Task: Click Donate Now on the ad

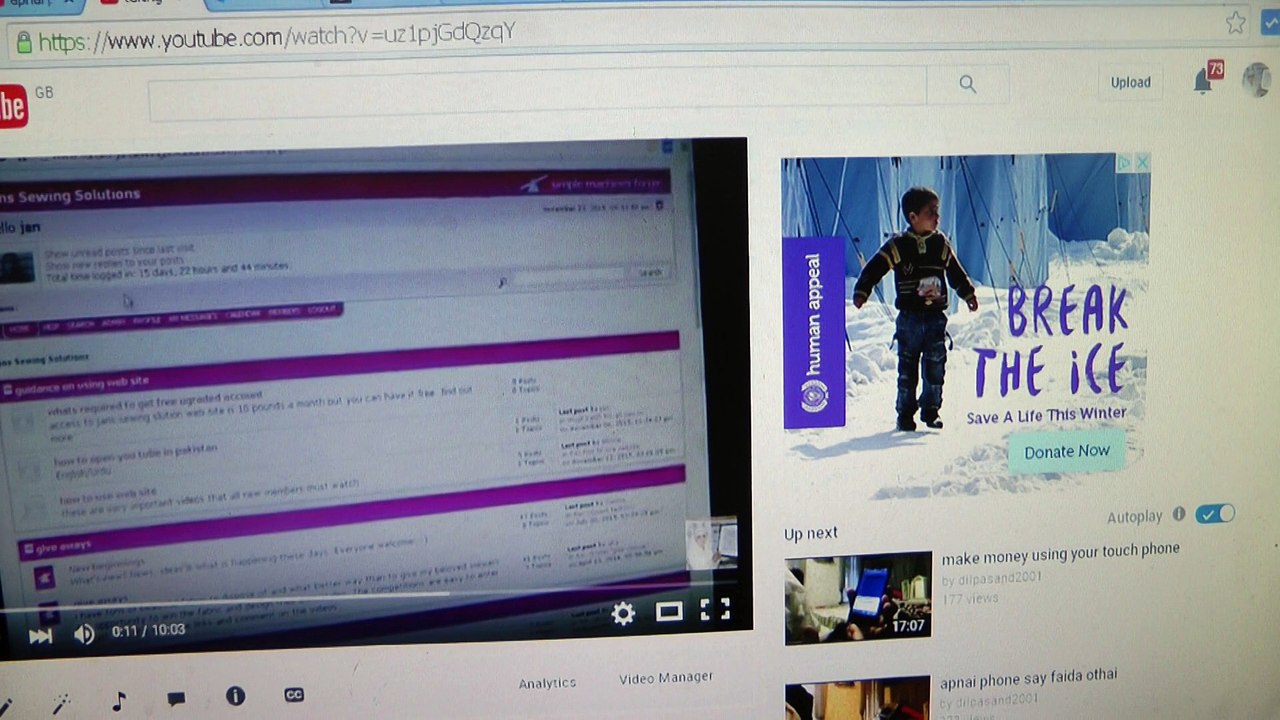Action: point(1067,451)
